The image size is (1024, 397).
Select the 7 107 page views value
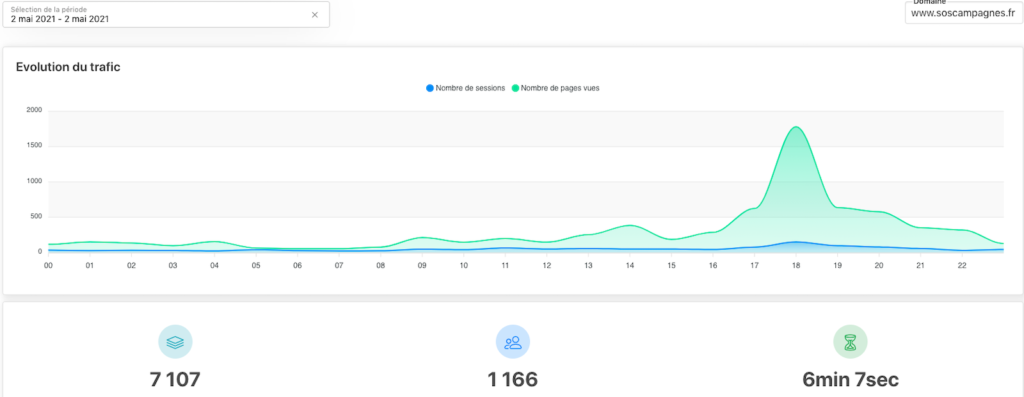(x=175, y=380)
